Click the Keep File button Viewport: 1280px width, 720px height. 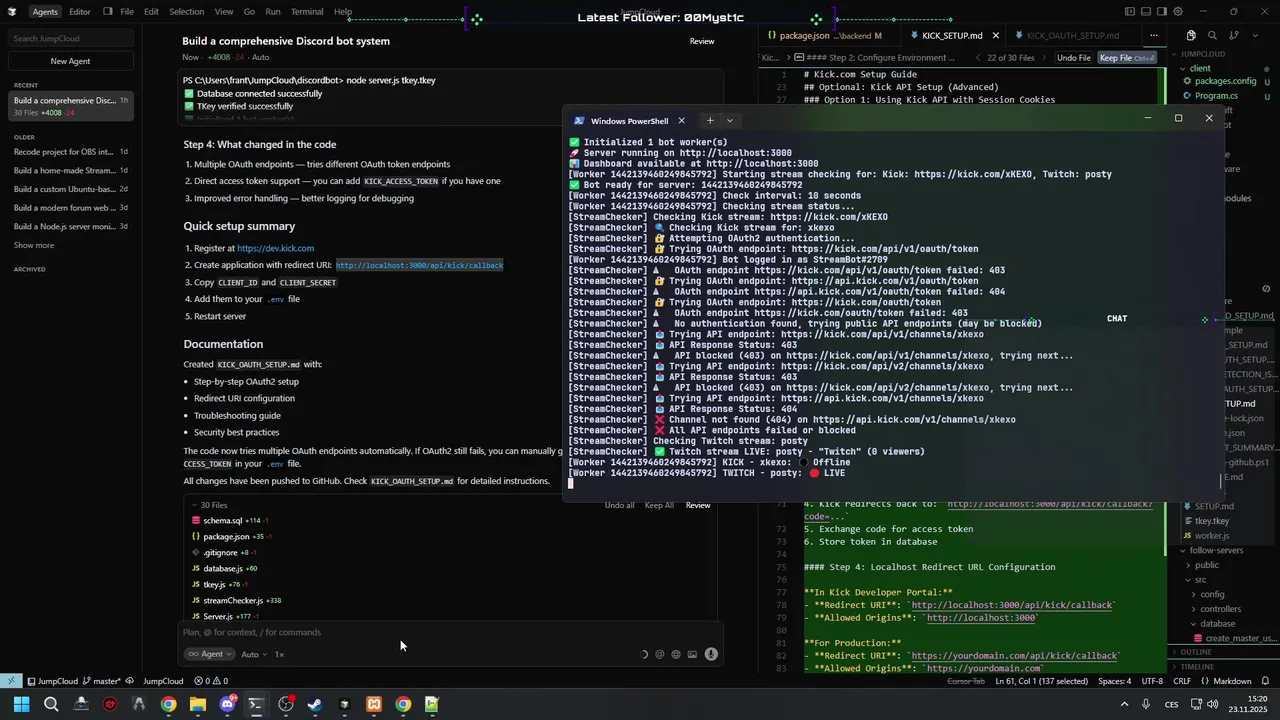click(1126, 58)
